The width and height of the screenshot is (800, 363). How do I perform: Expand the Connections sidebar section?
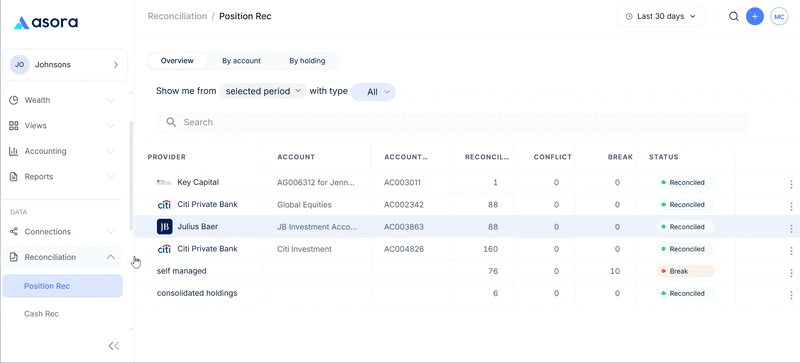[x=62, y=232]
